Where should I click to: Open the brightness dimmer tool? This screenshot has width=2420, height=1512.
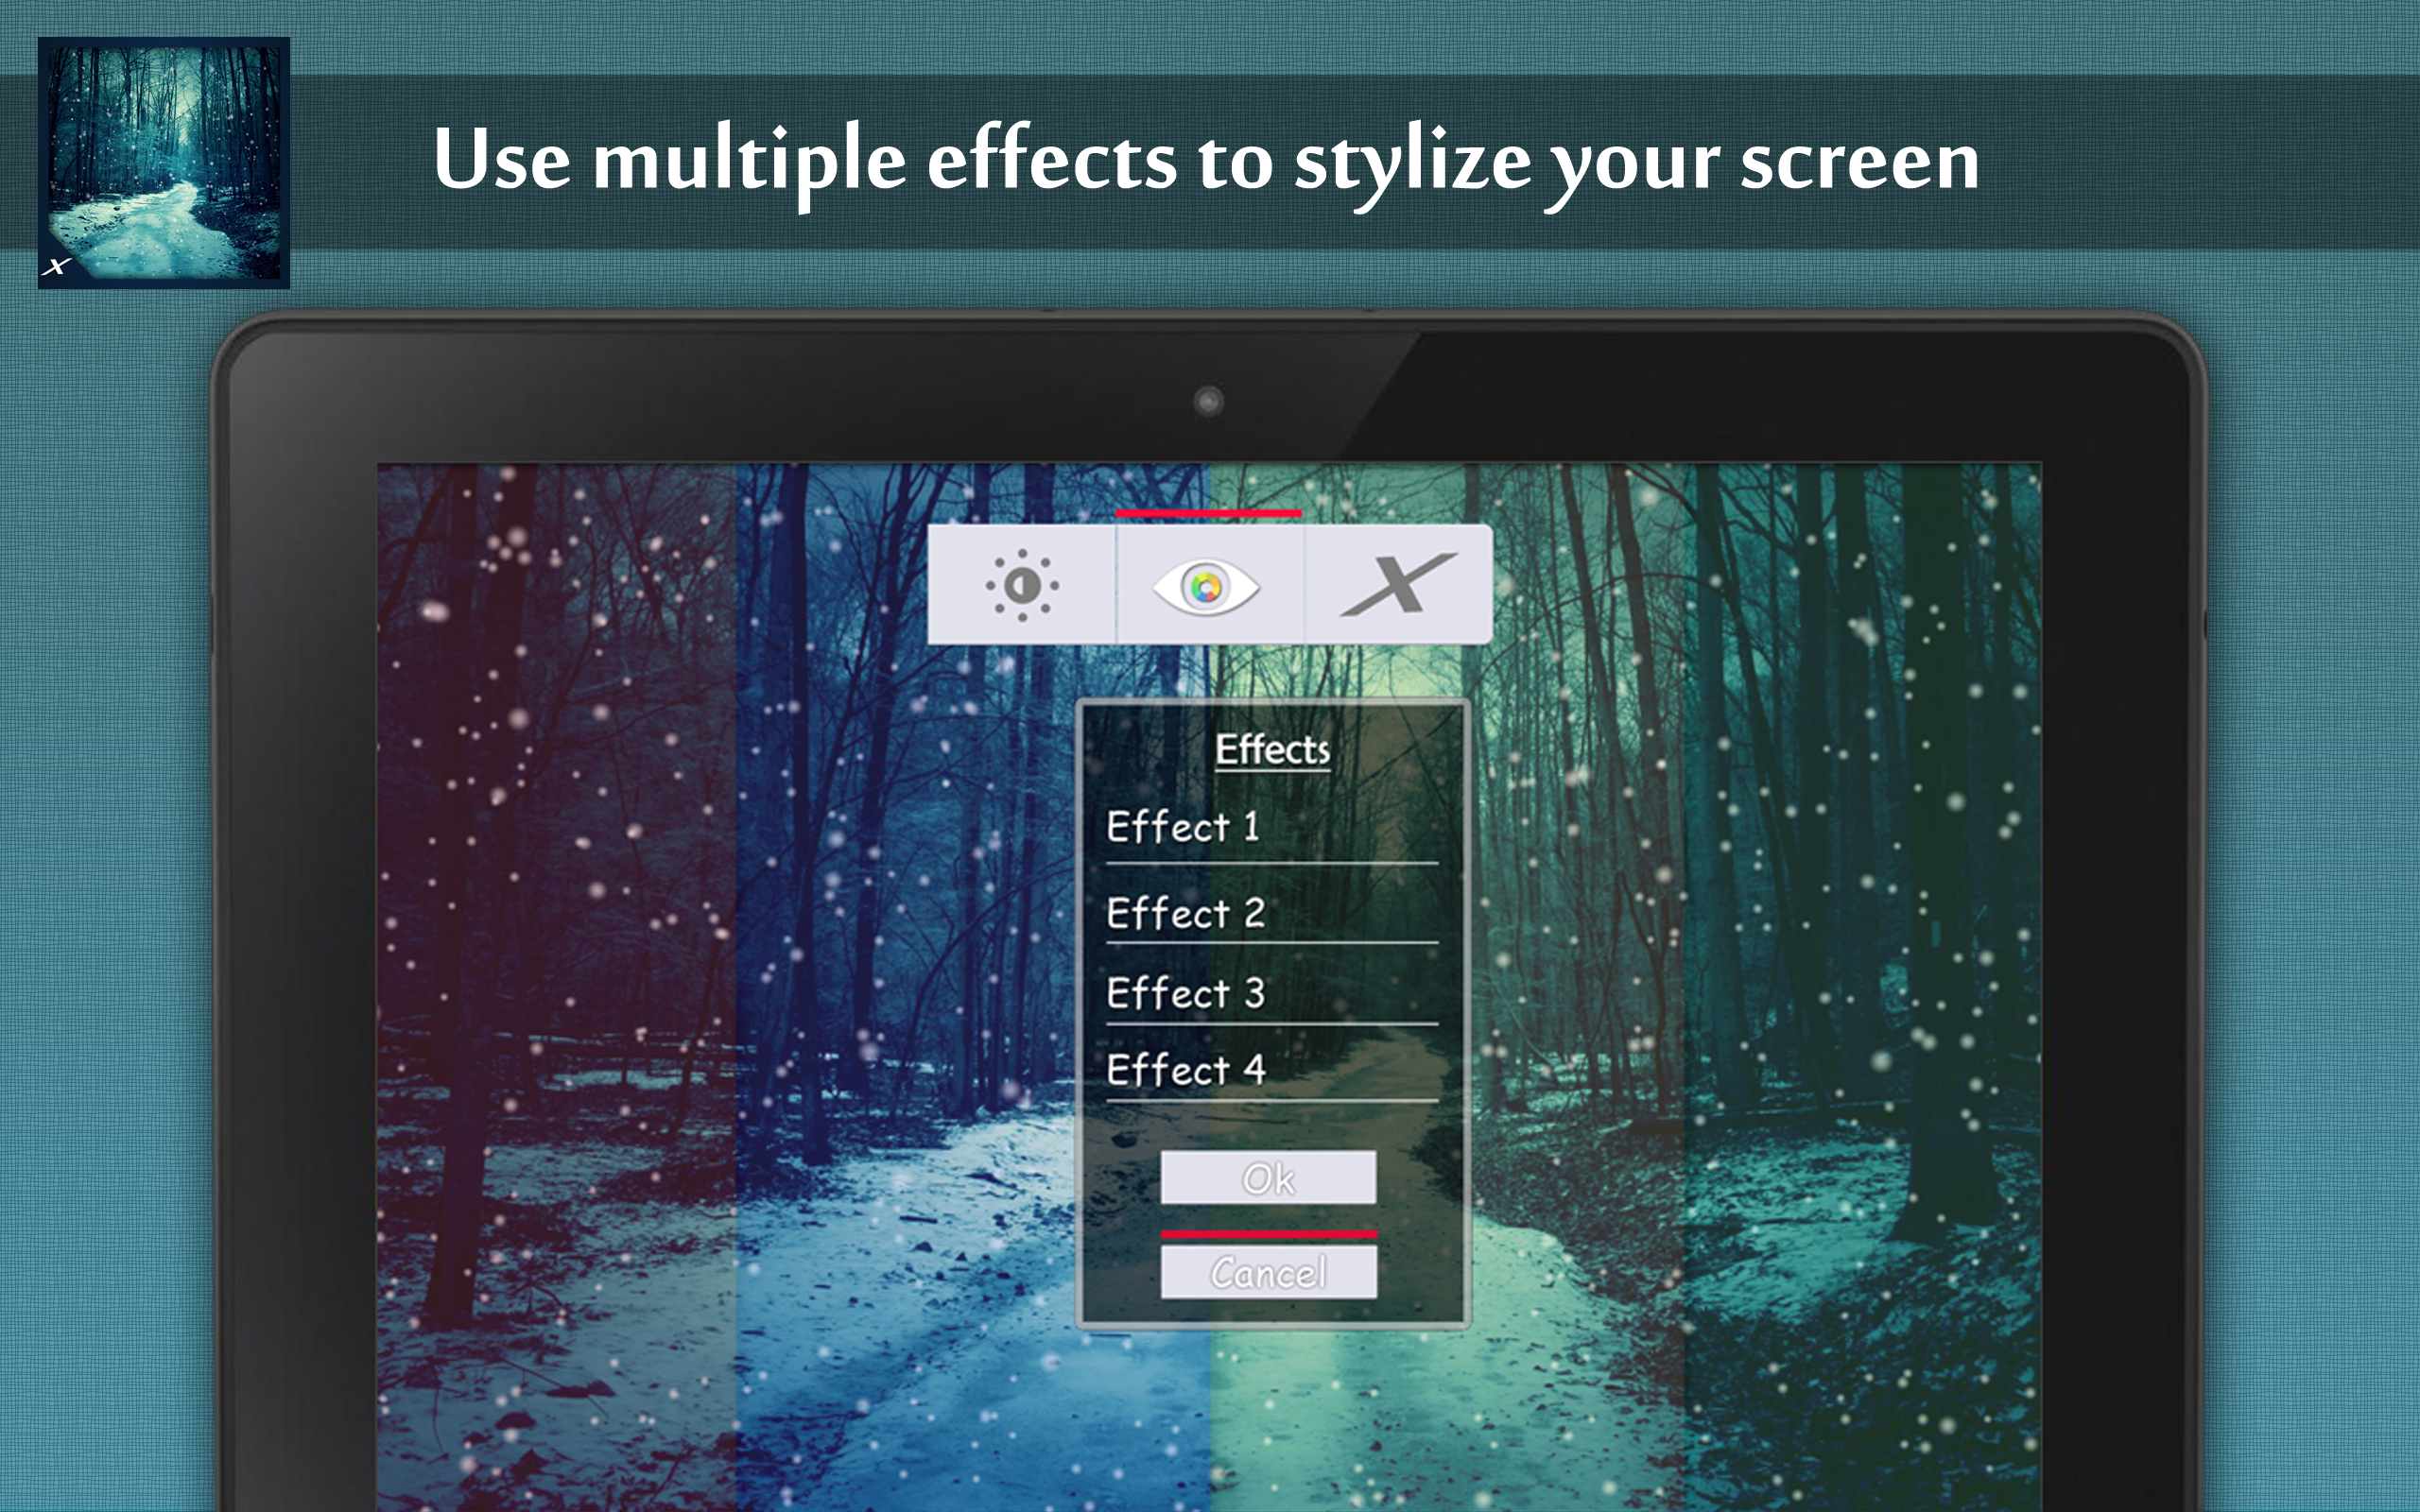(1021, 585)
